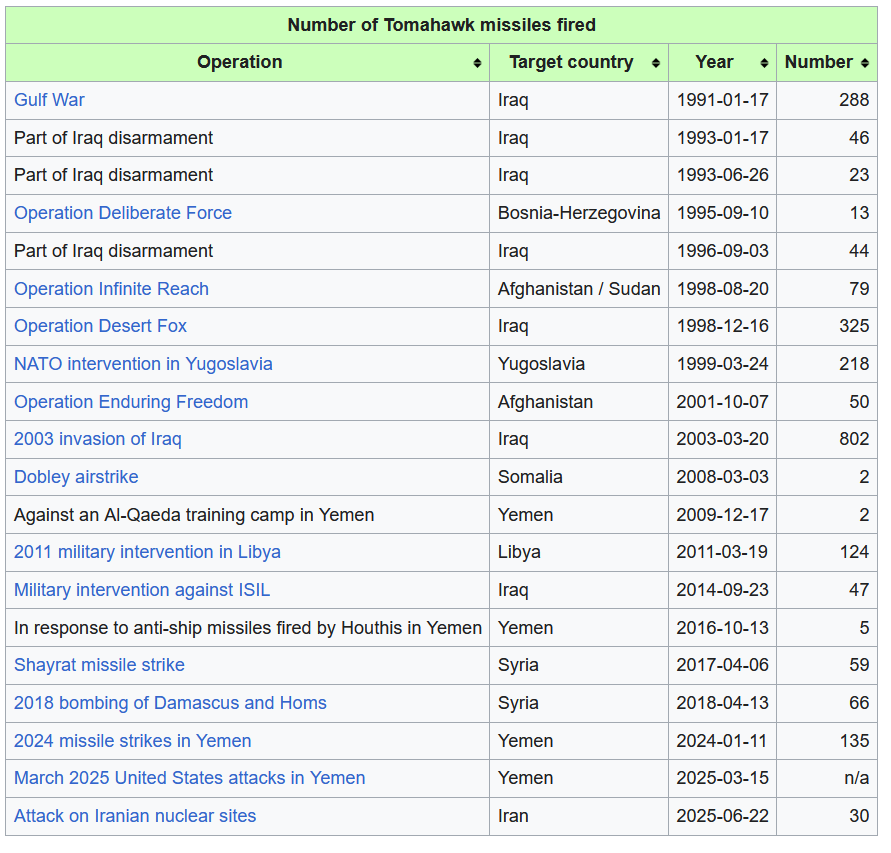Open Operation Enduring Freedom link
Image resolution: width=891 pixels, height=853 pixels.
[x=131, y=402]
